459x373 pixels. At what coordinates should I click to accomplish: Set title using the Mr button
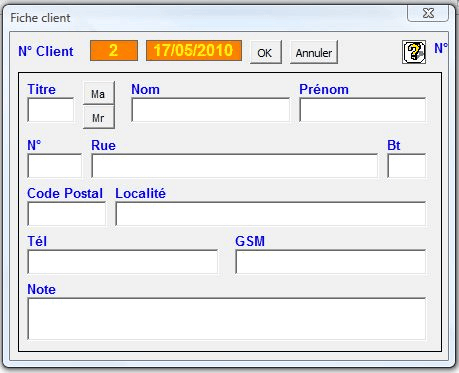click(98, 117)
